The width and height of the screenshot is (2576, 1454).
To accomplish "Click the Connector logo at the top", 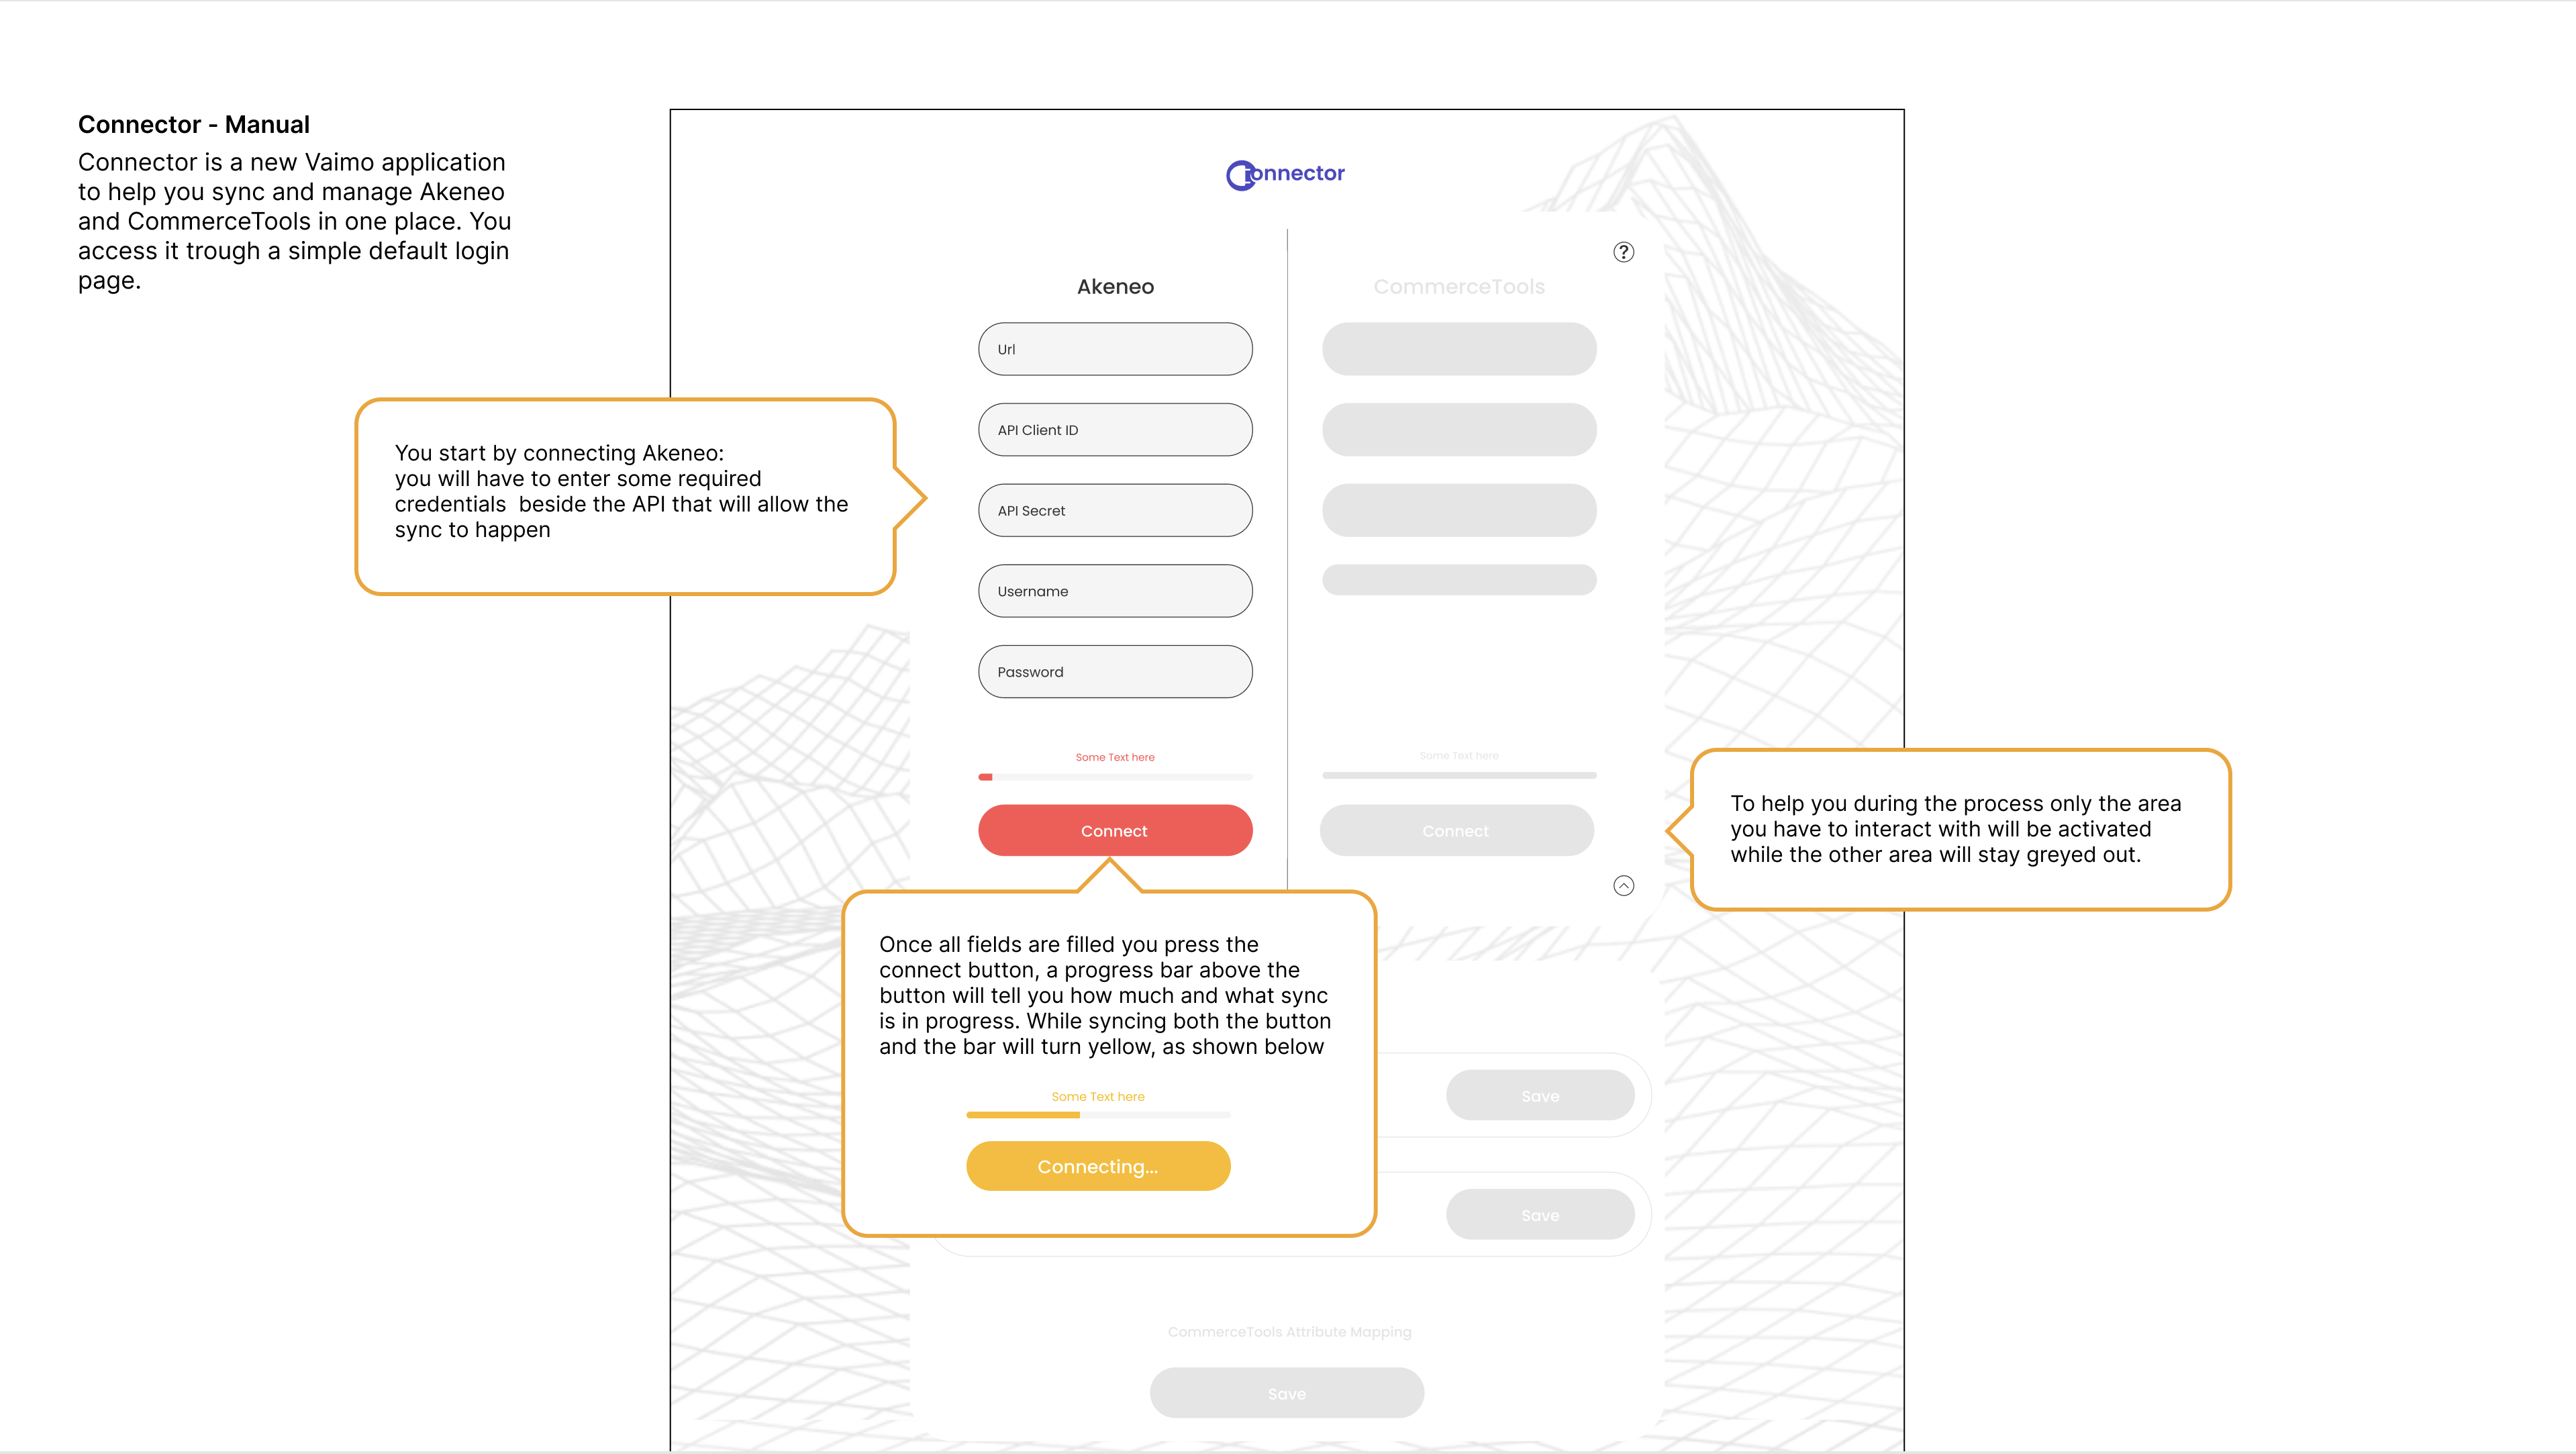I will coord(1285,174).
